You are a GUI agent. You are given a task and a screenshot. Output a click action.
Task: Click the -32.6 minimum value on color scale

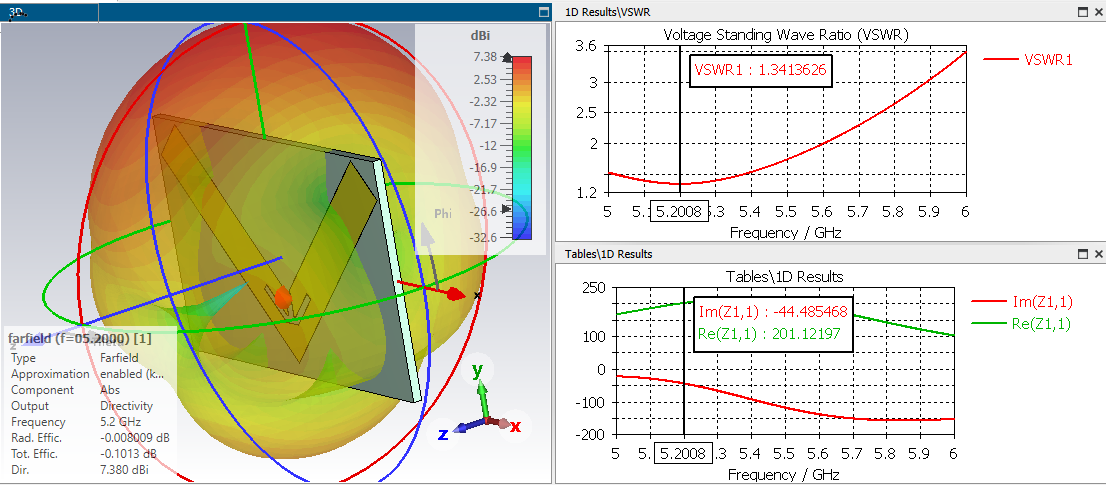[483, 236]
